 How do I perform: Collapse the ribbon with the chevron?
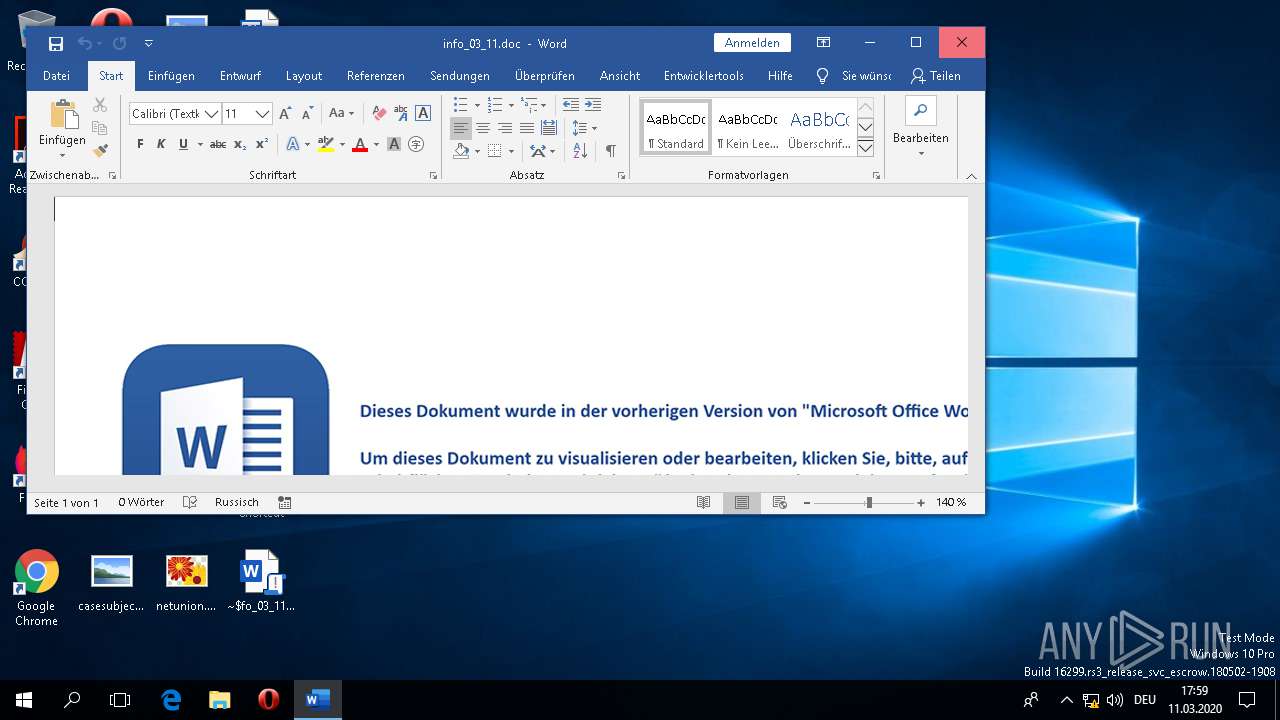[971, 175]
